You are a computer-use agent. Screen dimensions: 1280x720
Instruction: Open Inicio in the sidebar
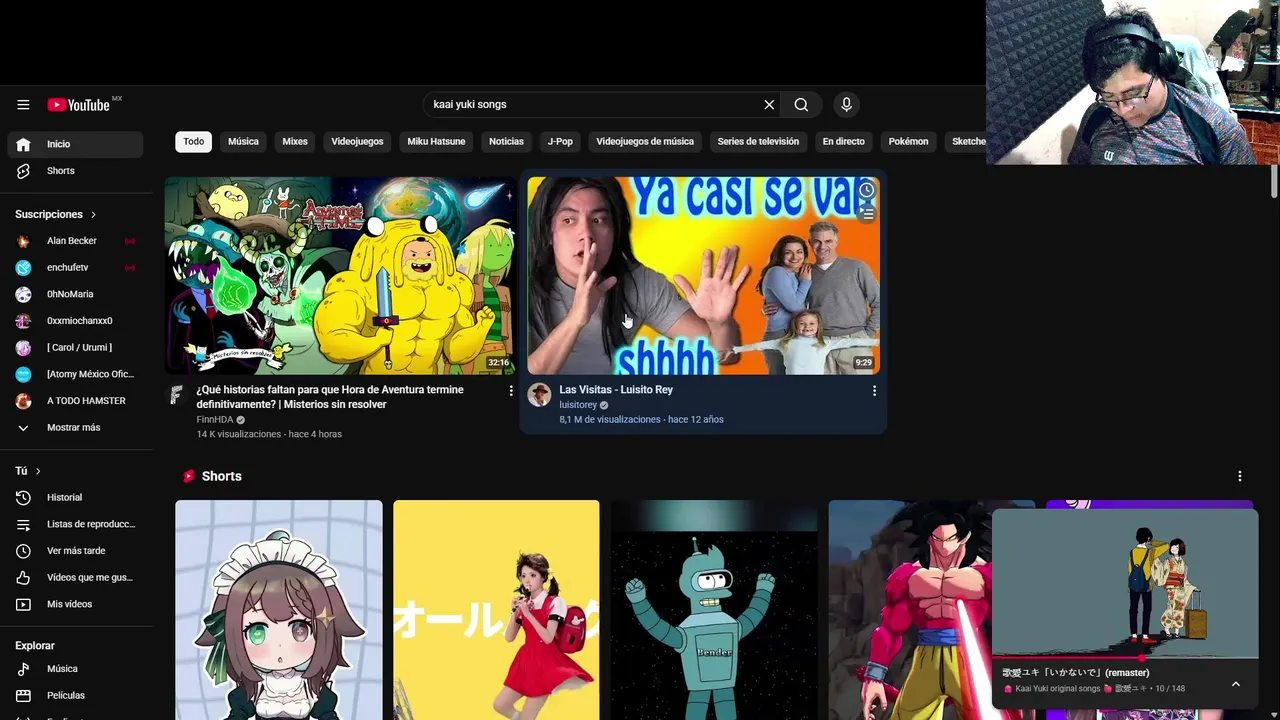point(76,144)
